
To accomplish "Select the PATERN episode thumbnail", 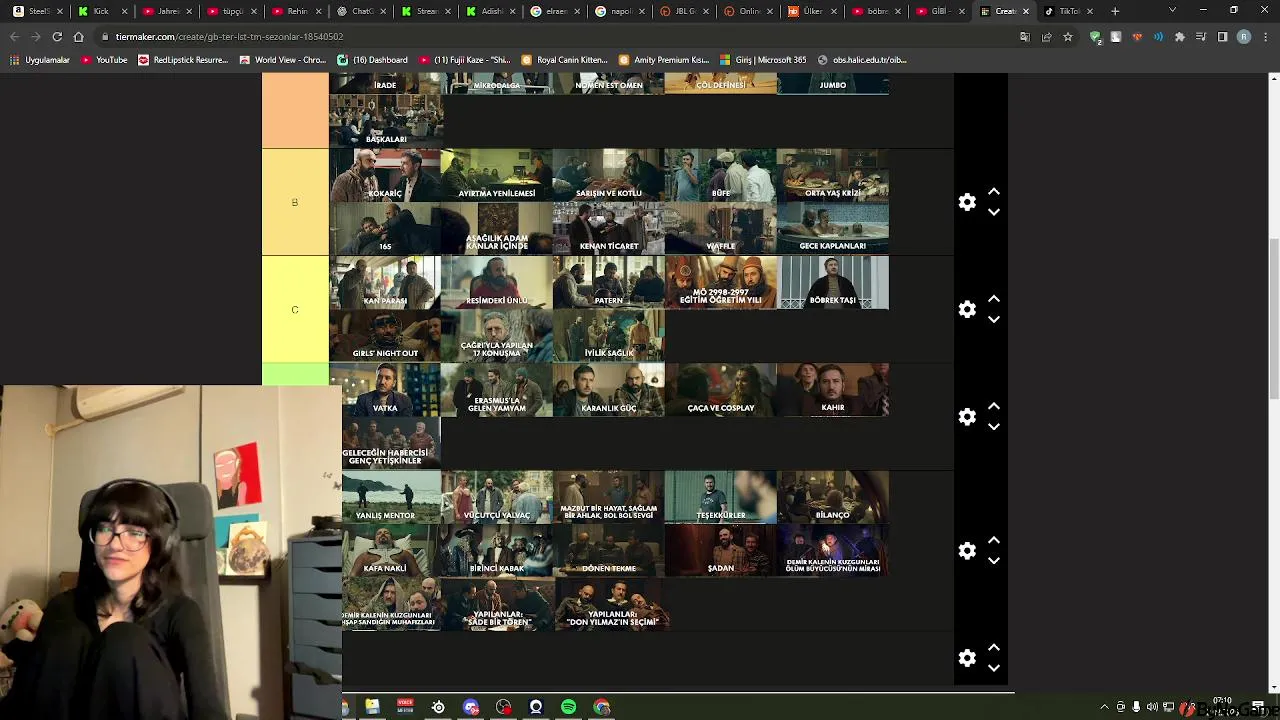I will (609, 282).
